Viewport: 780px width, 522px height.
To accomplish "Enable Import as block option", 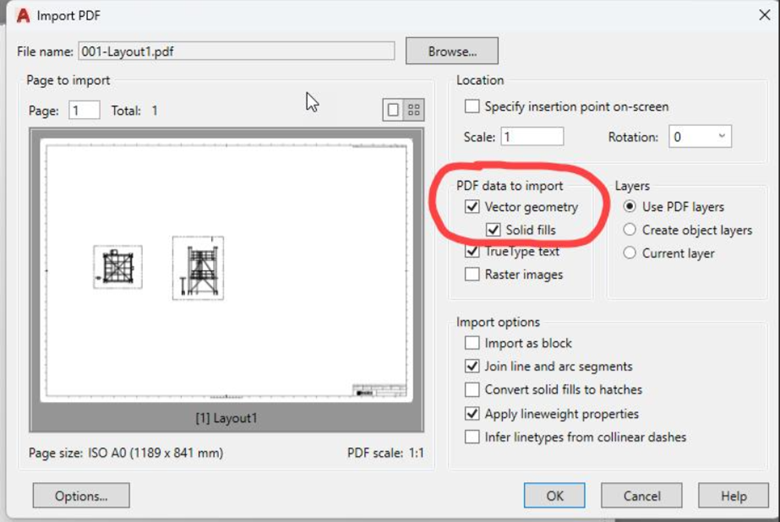I will pos(472,343).
